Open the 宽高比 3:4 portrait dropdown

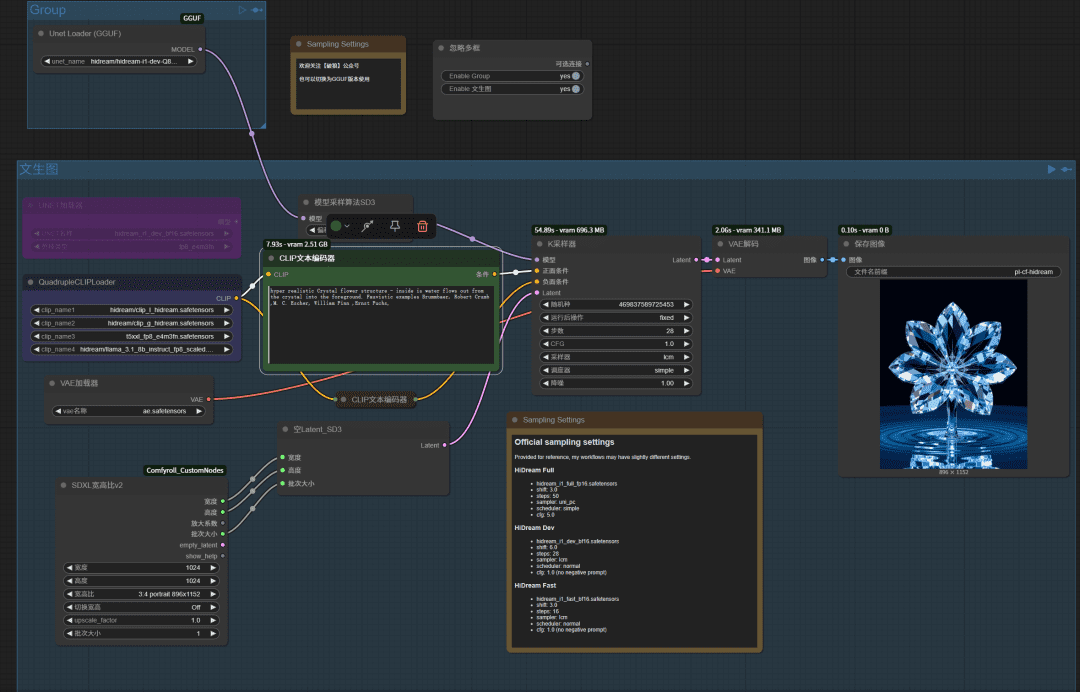tap(141, 594)
